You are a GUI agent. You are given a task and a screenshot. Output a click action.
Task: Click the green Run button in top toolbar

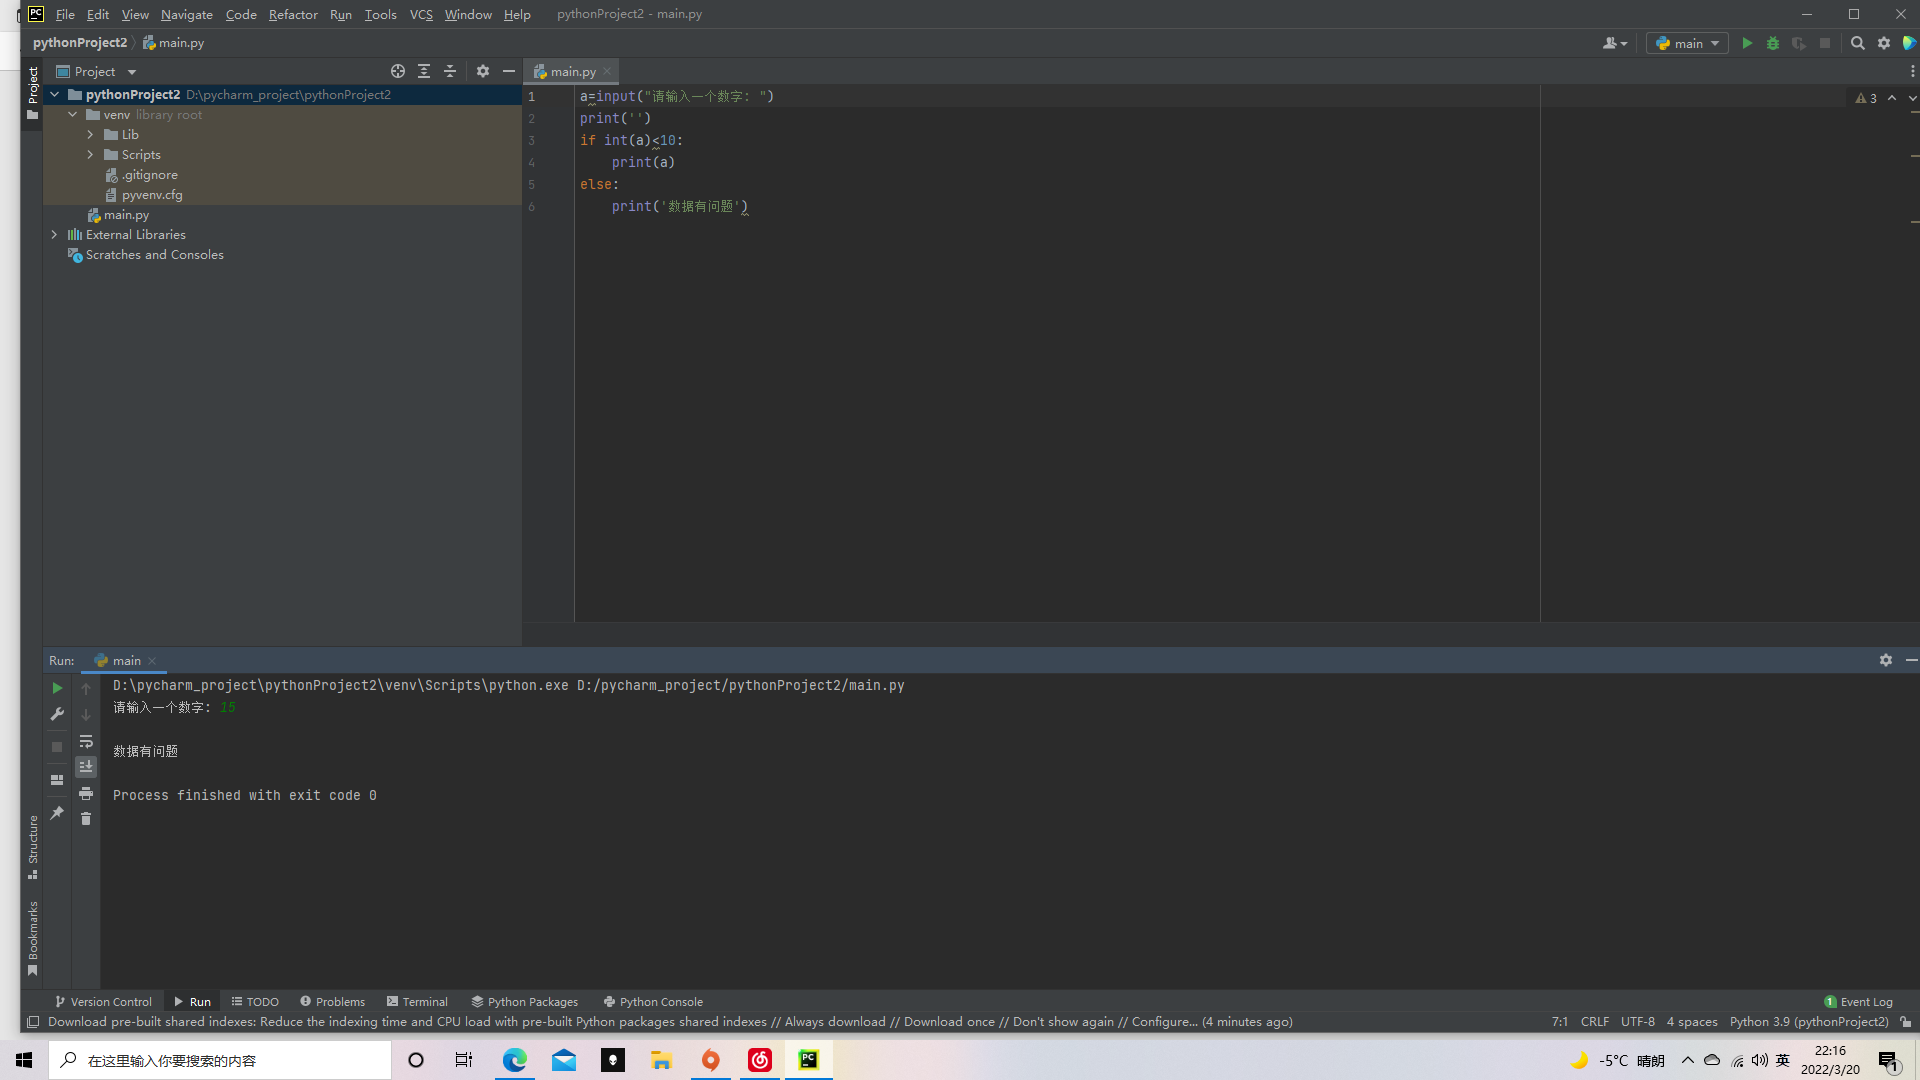click(x=1747, y=43)
